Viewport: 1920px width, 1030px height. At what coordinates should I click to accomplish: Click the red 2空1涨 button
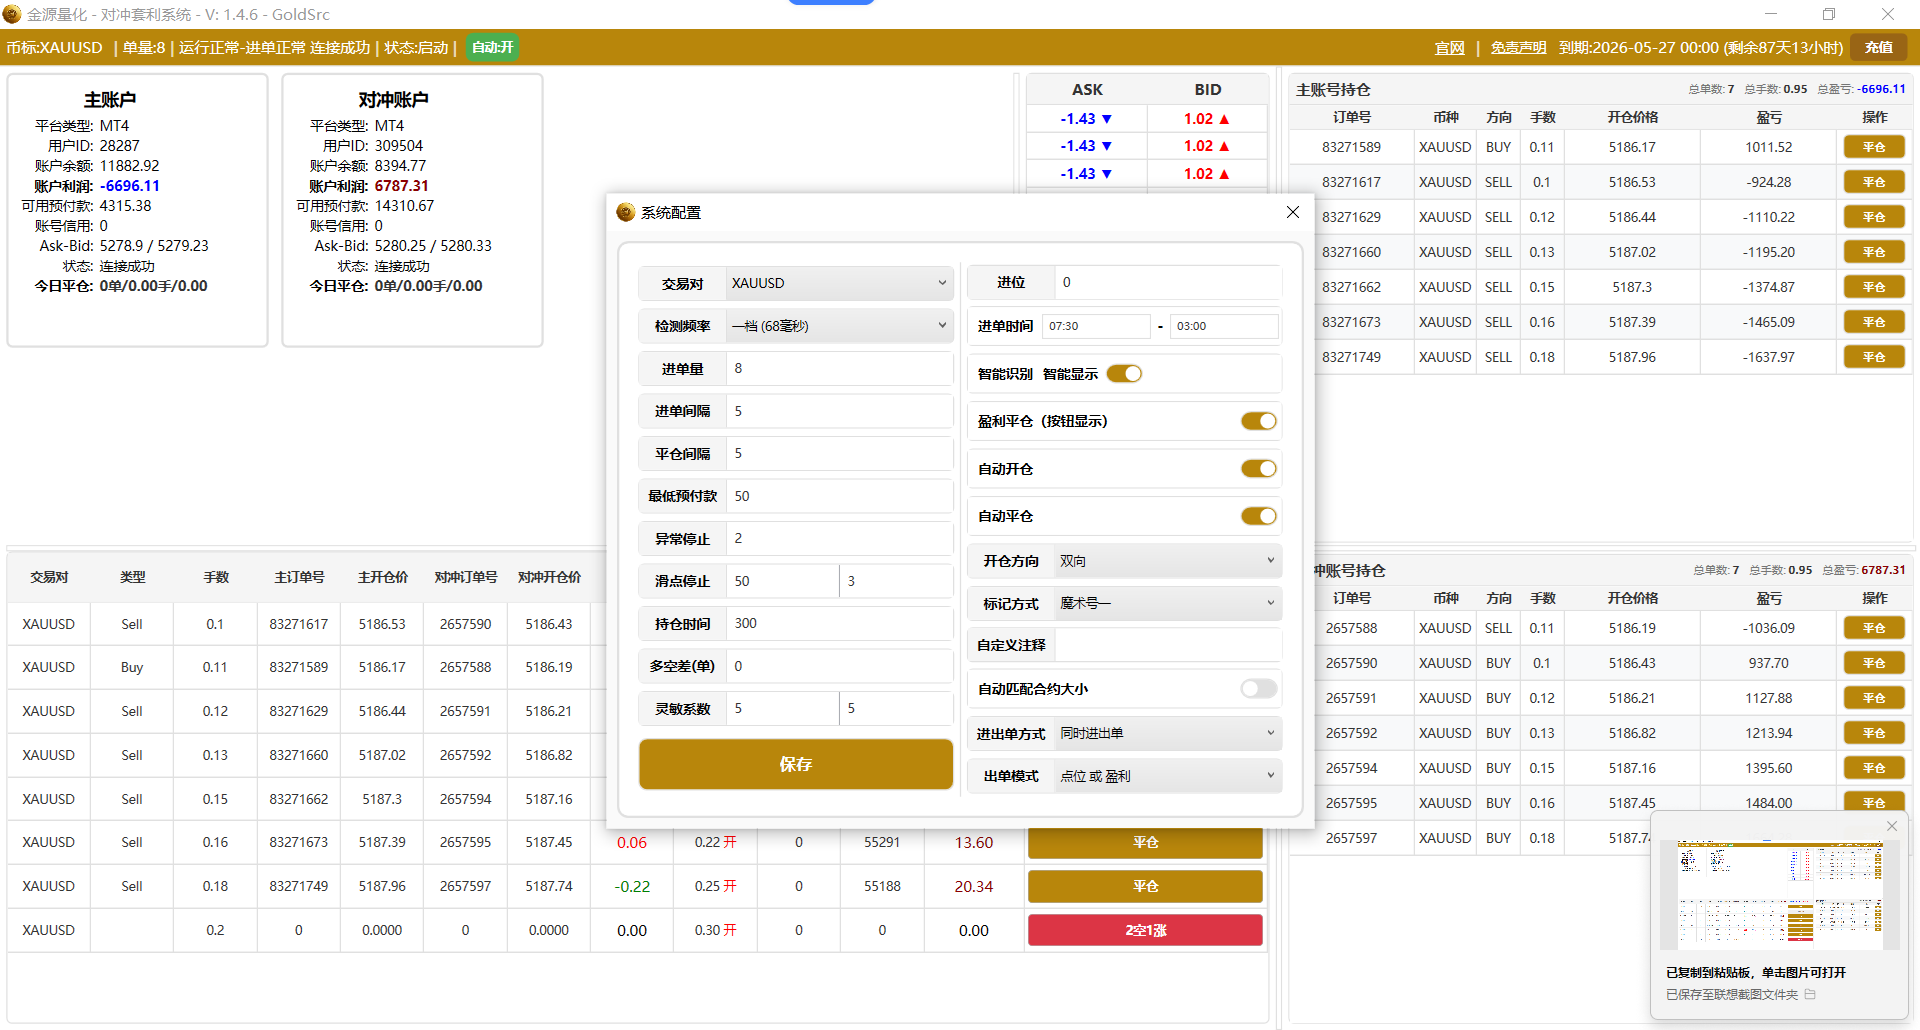pyautogui.click(x=1145, y=930)
